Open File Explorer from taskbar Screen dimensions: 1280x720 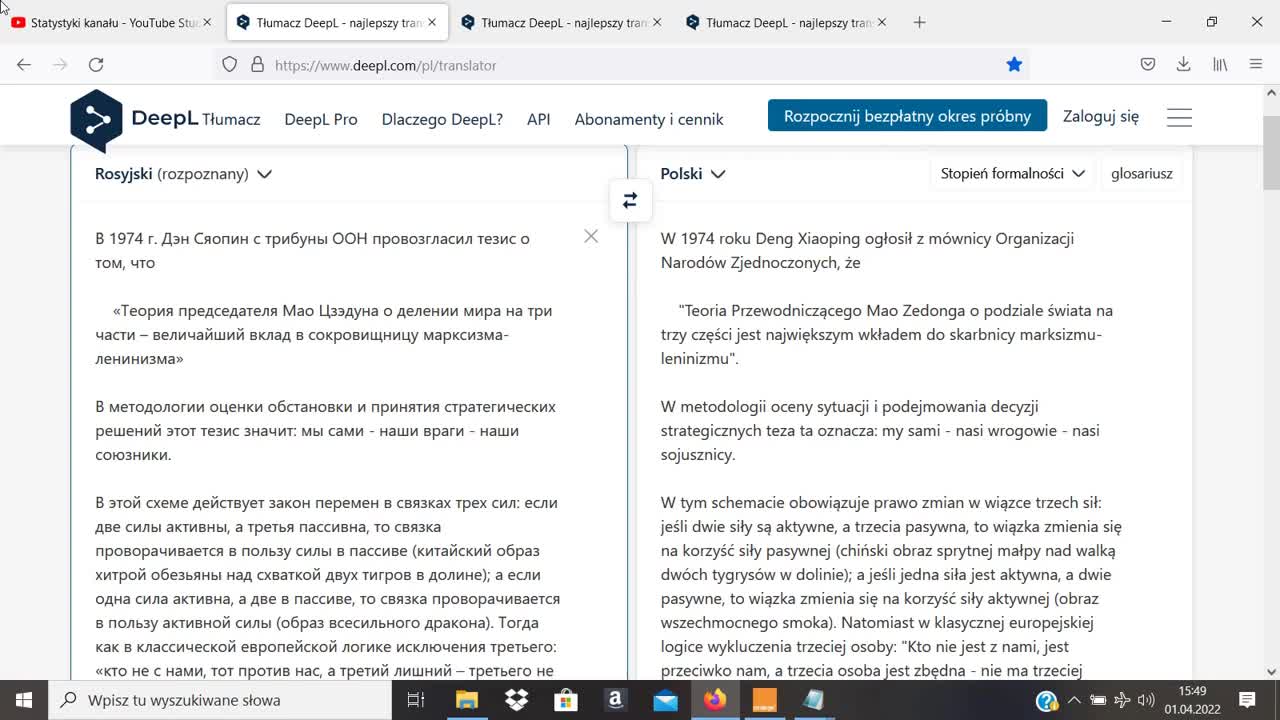466,700
